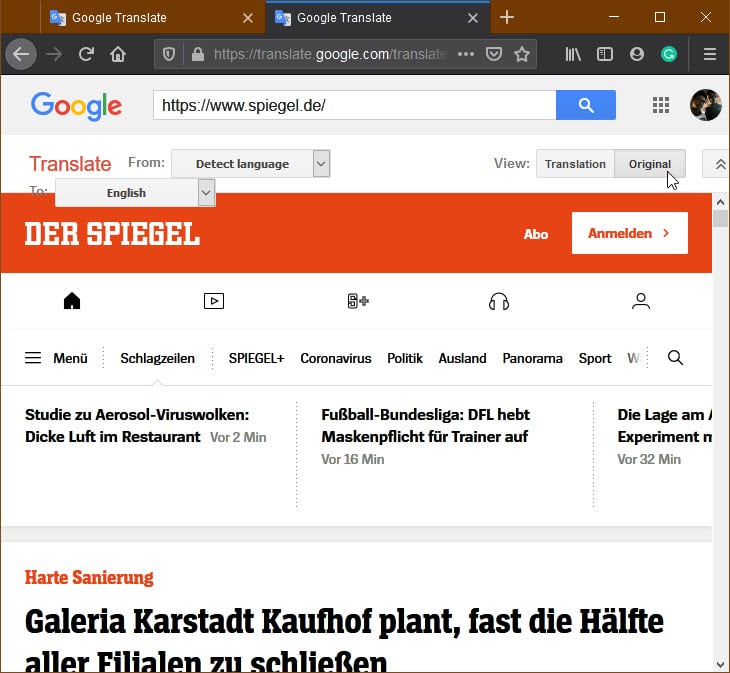The image size is (730, 673).
Task: Open the Aerosol-Viruswolken study headline
Action: [137, 425]
